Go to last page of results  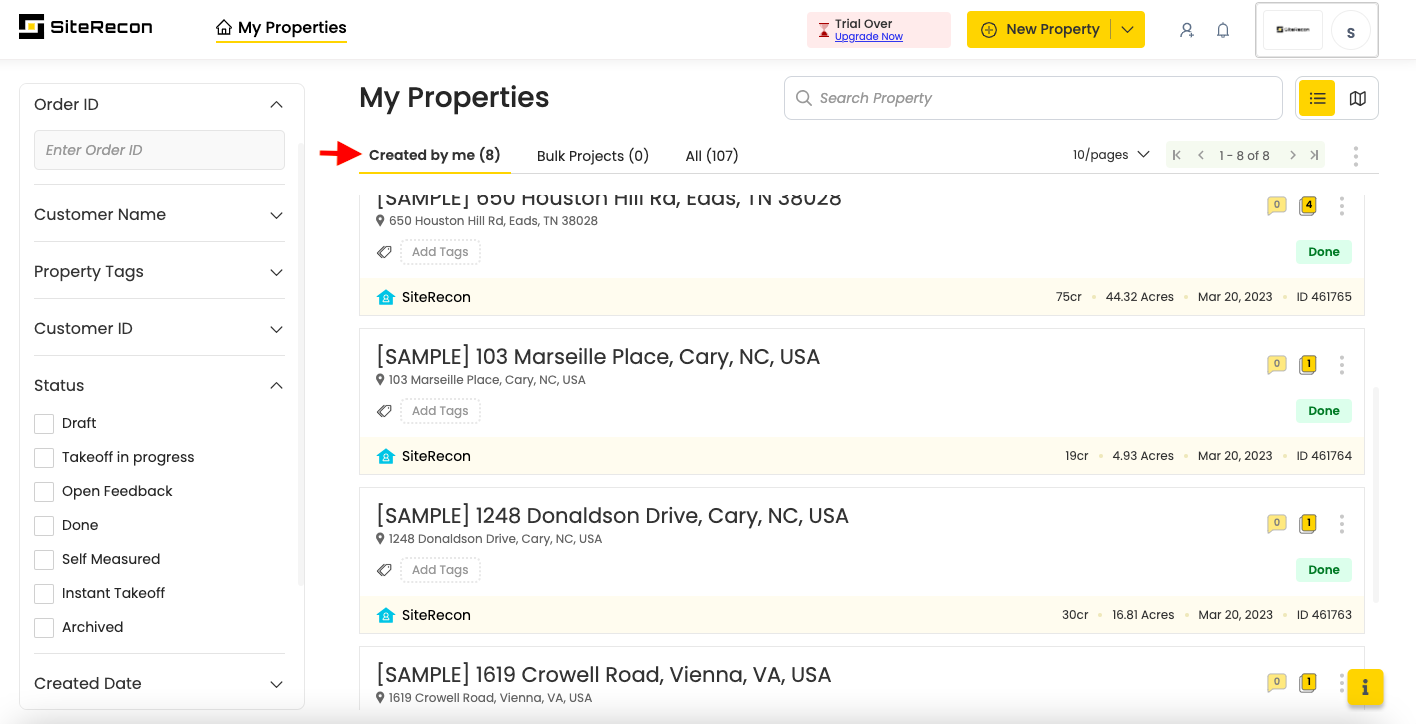pos(1315,155)
